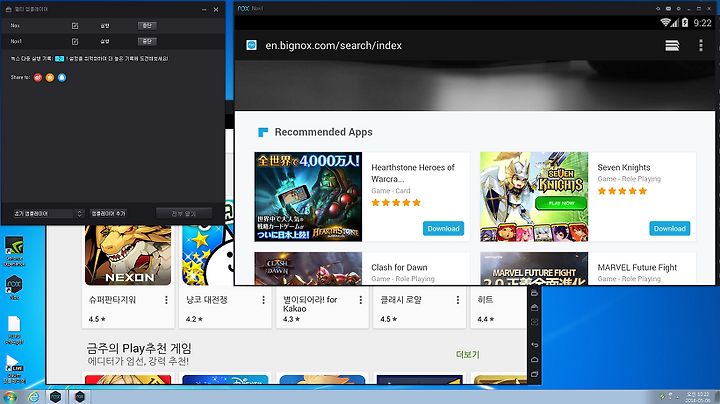Click the Clash for Dawn title
This screenshot has height=404, width=720.
399,267
